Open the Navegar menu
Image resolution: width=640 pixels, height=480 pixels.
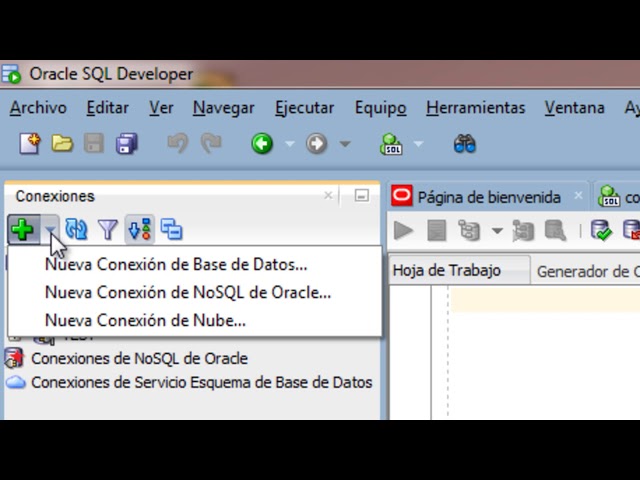click(x=224, y=108)
